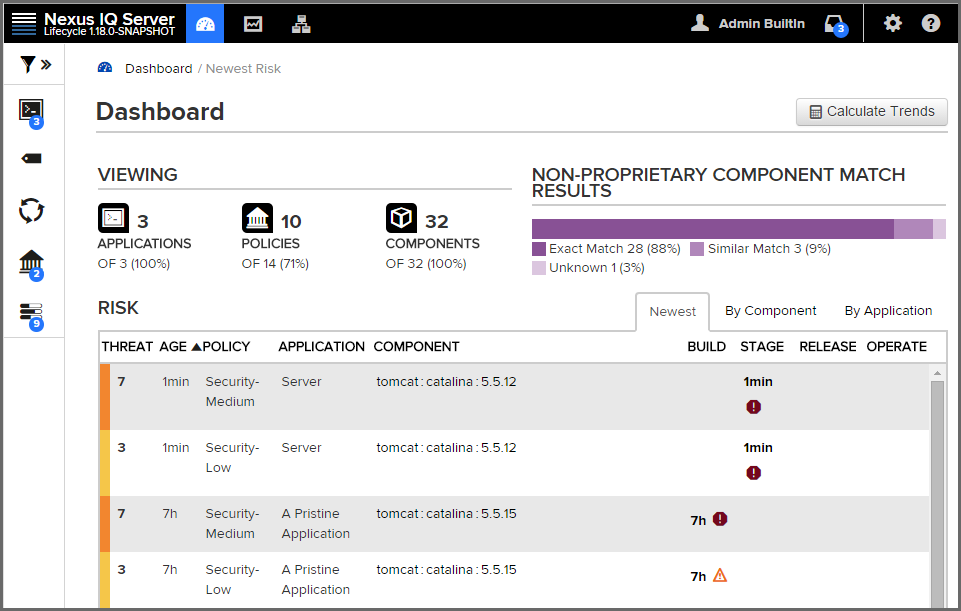961x611 pixels.
Task: Click build warning triangle for Security-Low Pristine Application
Action: click(720, 575)
